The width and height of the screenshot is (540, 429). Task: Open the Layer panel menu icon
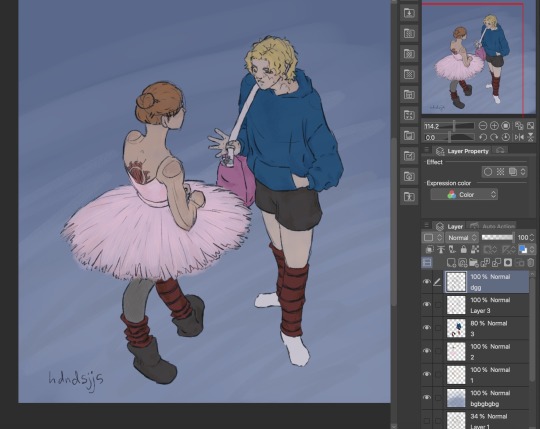[426, 226]
